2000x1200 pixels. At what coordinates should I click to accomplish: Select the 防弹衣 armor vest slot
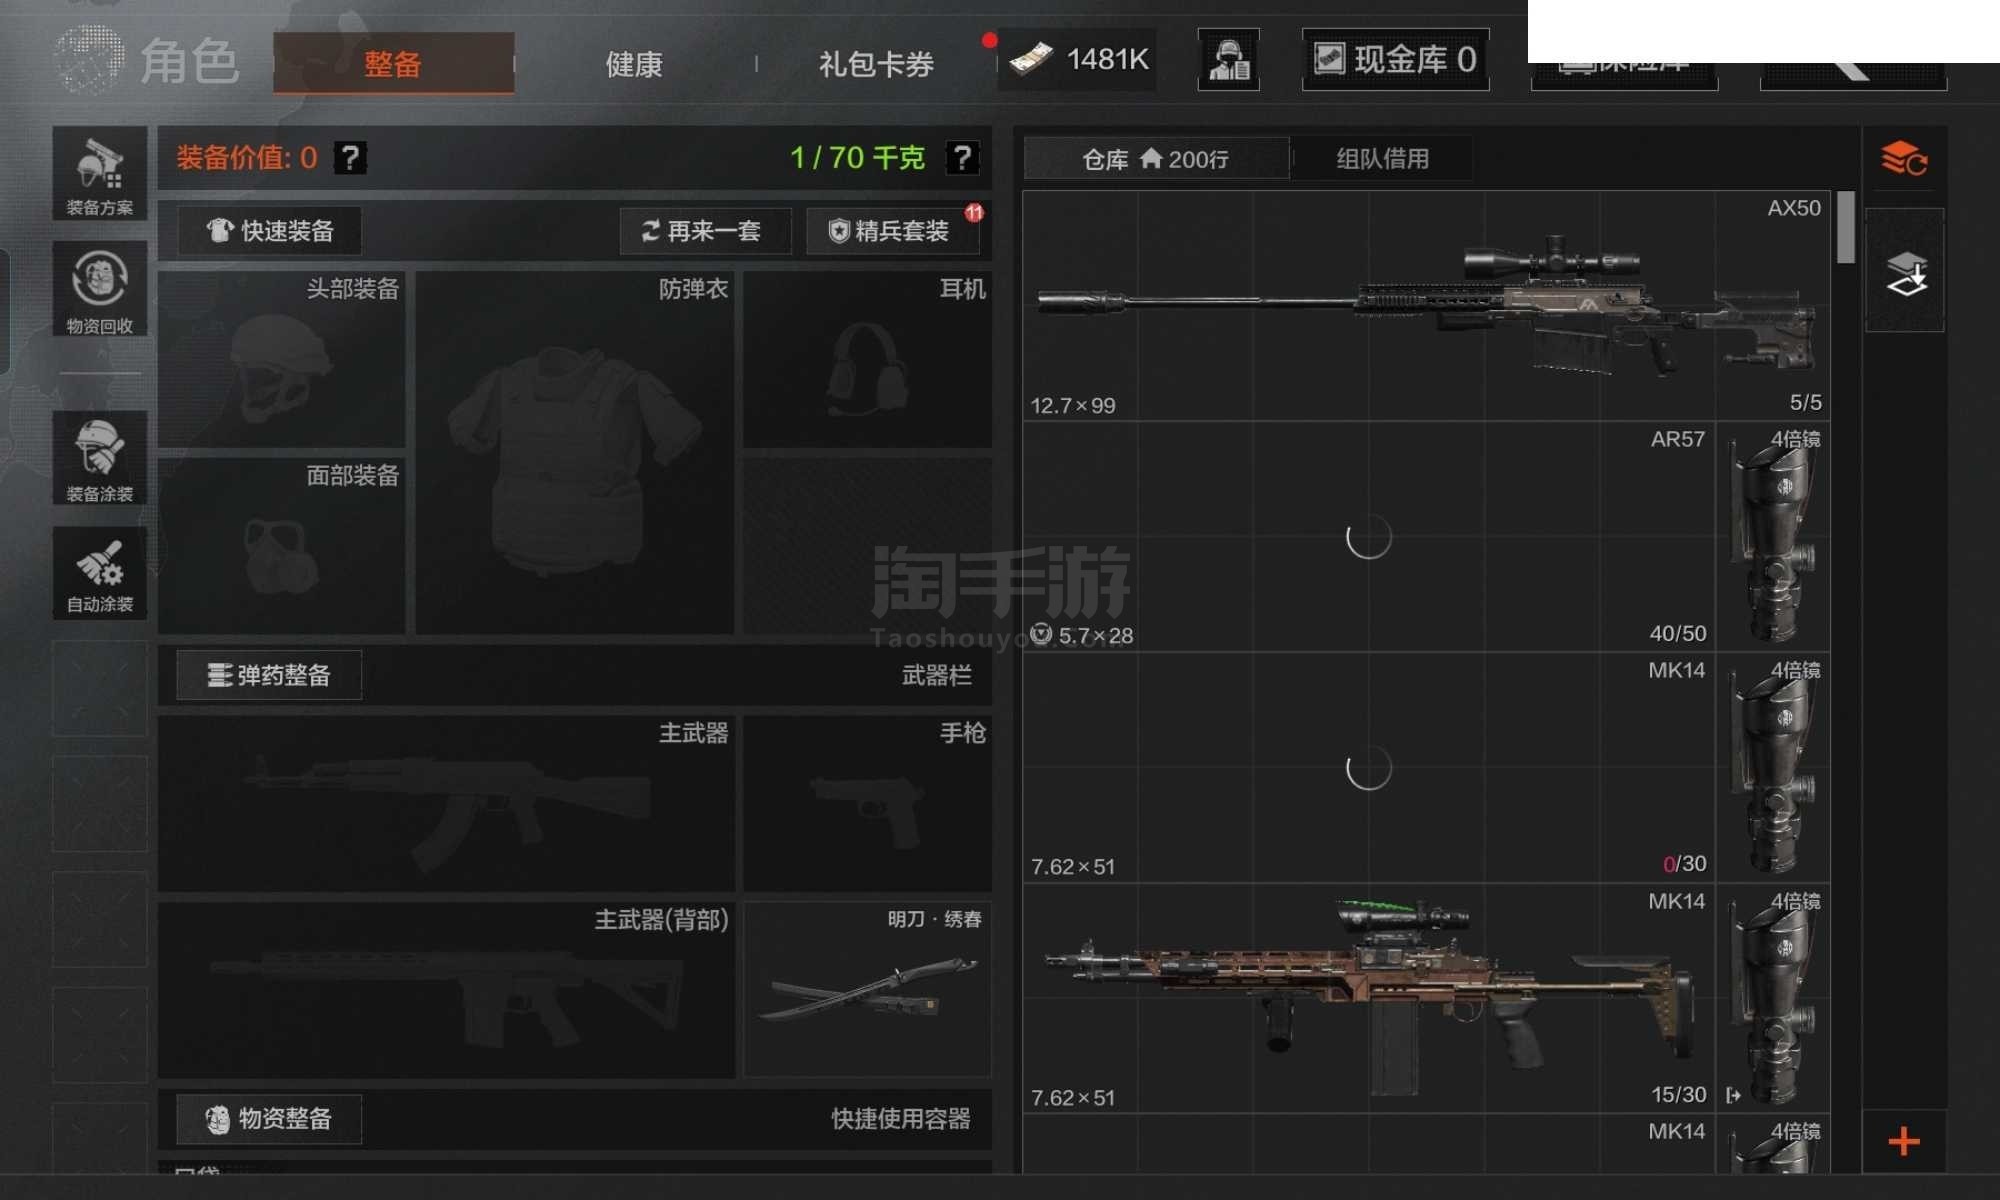tap(575, 453)
